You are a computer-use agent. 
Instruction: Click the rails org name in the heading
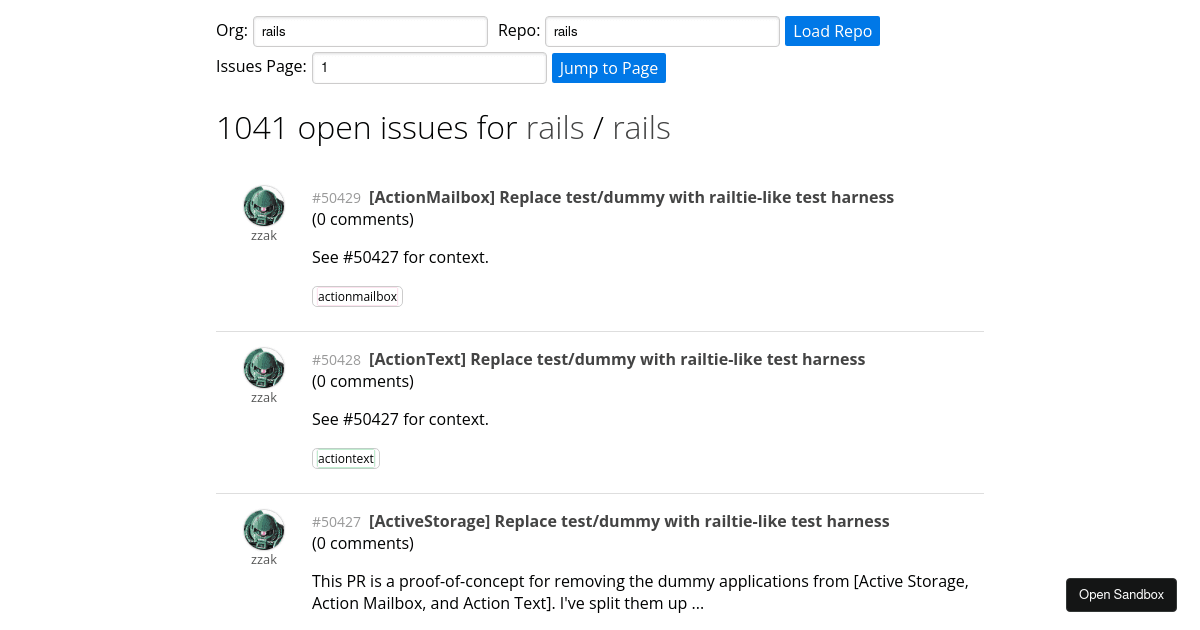(555, 128)
